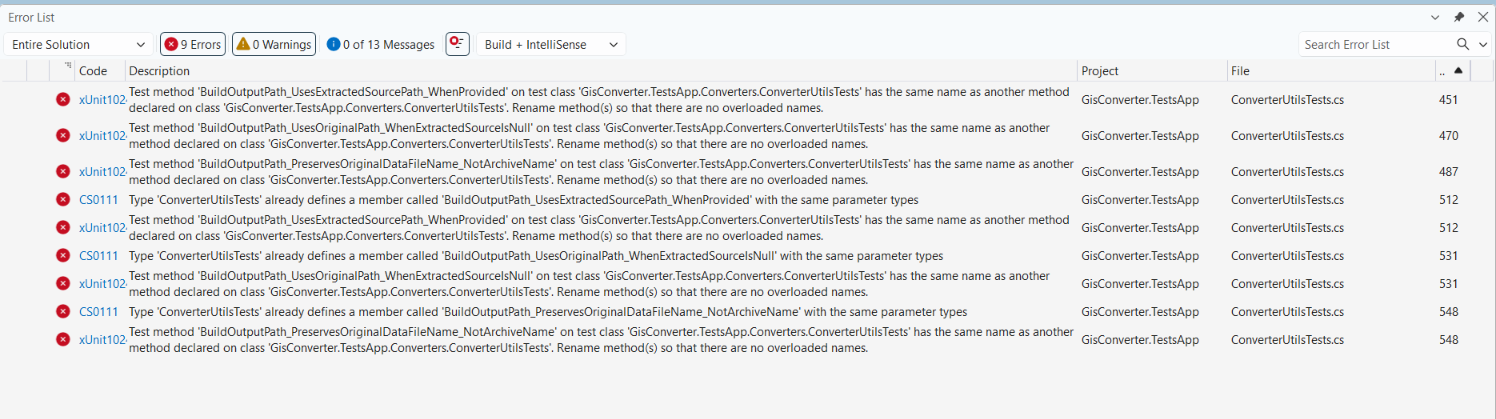This screenshot has height=419, width=1496.
Task: Click error icon of CS0111 row at line 548
Action: tap(63, 312)
